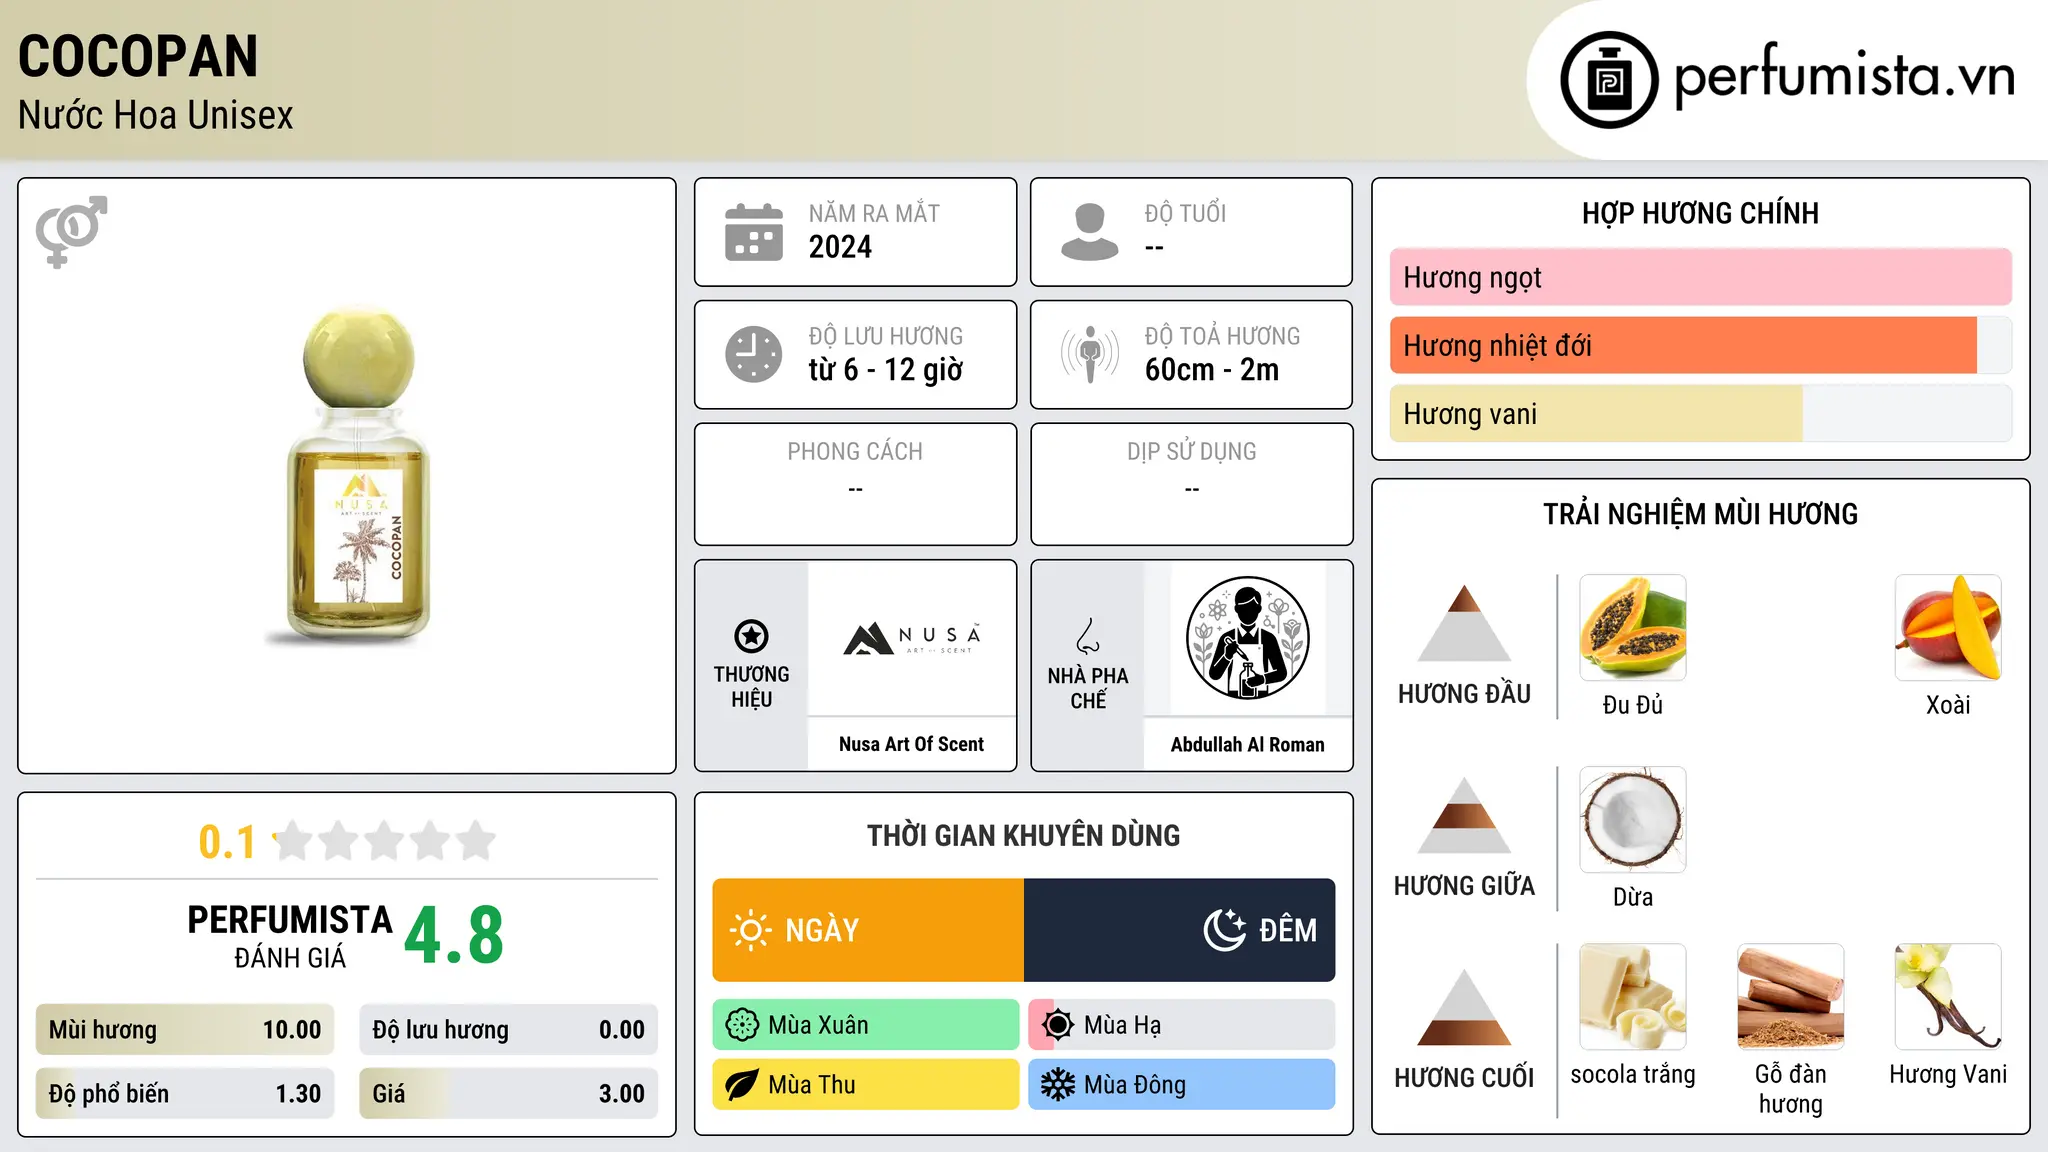Viewport: 2048px width, 1152px height.
Task: Open the Đu Đủ papaya note image
Action: 1633,627
